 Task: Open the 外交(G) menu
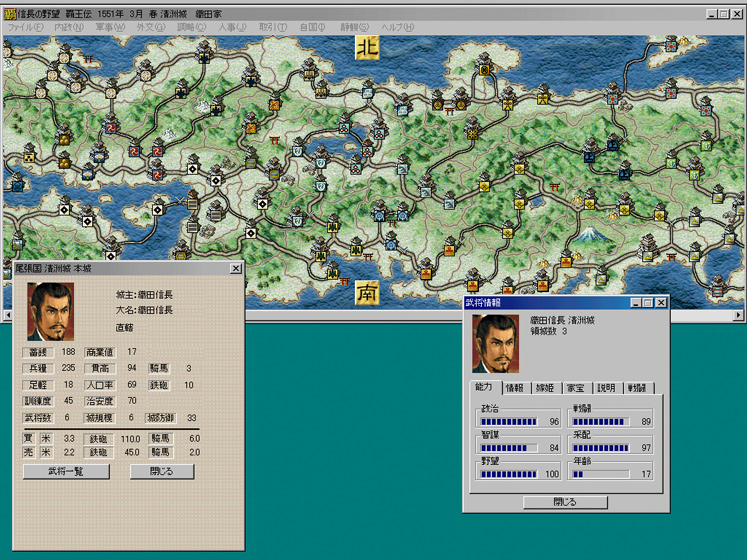[x=151, y=27]
